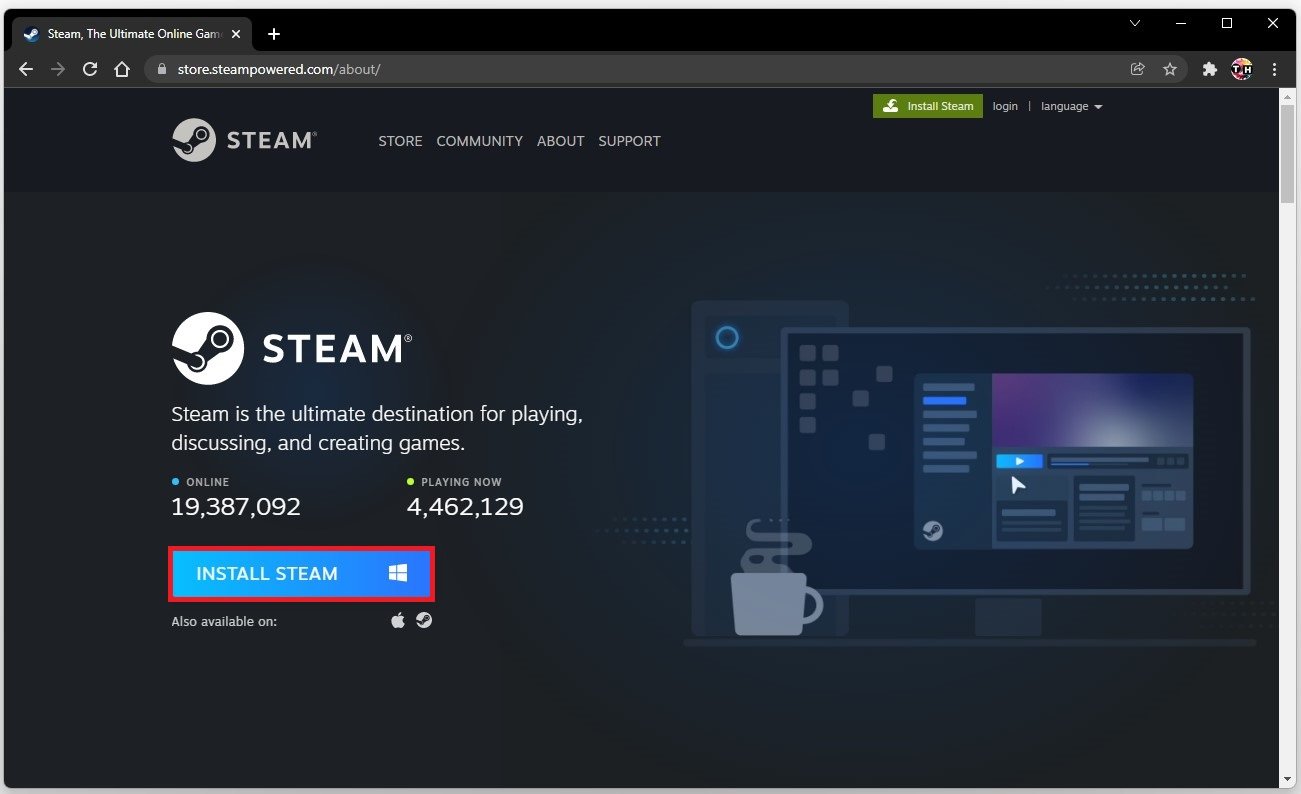
Task: Click the Steam logo in header
Action: [x=244, y=140]
